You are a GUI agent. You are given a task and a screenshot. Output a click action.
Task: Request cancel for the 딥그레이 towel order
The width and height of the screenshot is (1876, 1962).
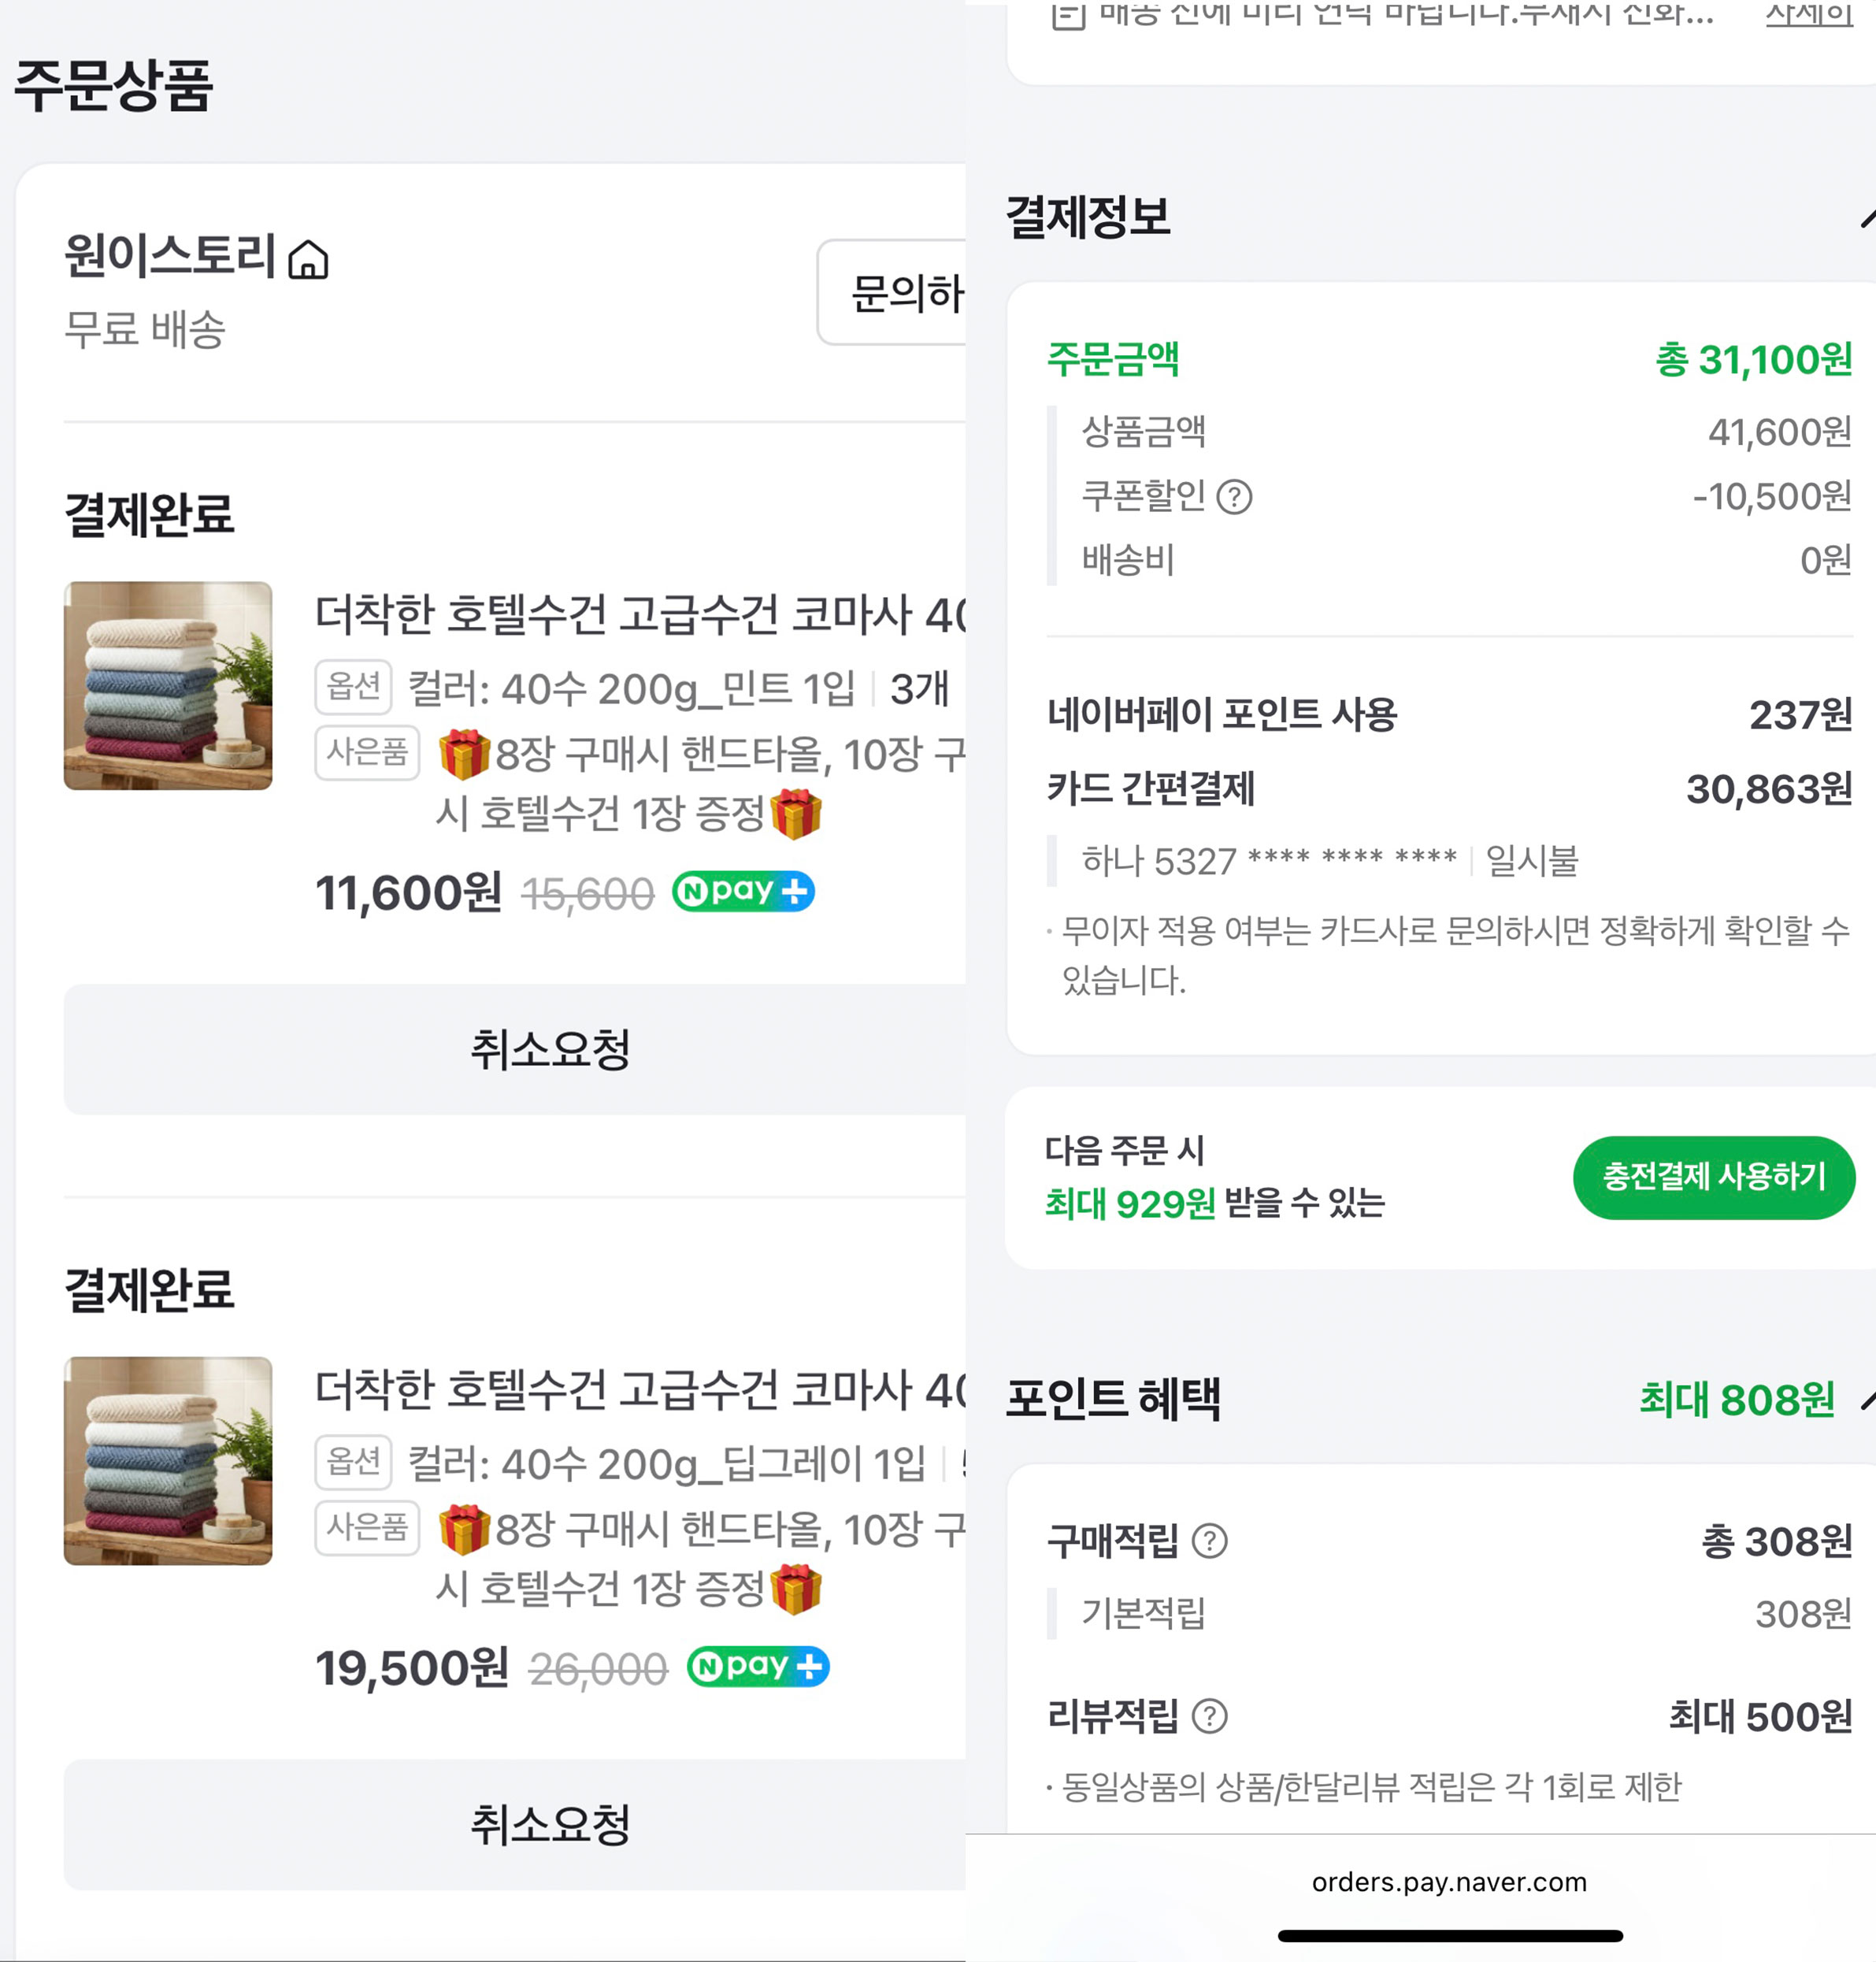tap(550, 1824)
